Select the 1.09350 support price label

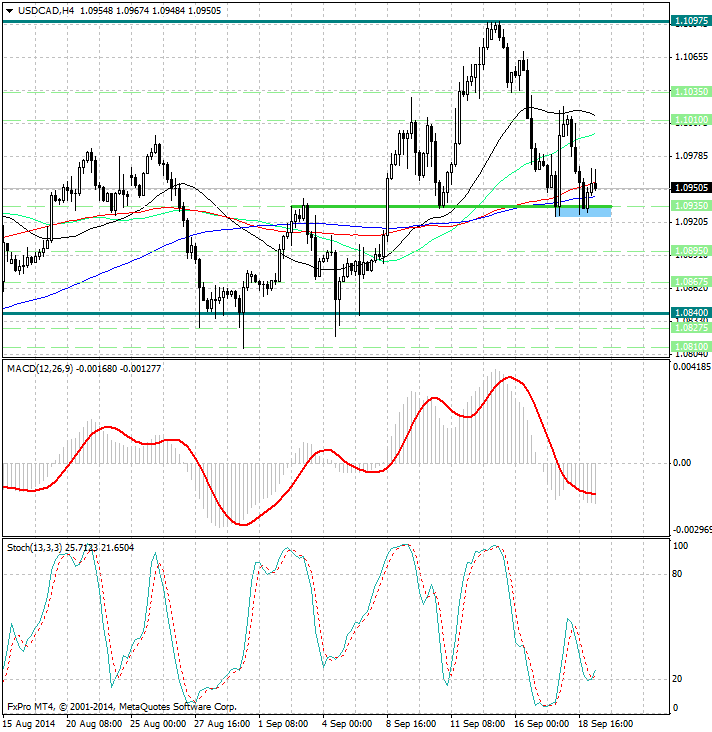pos(691,205)
